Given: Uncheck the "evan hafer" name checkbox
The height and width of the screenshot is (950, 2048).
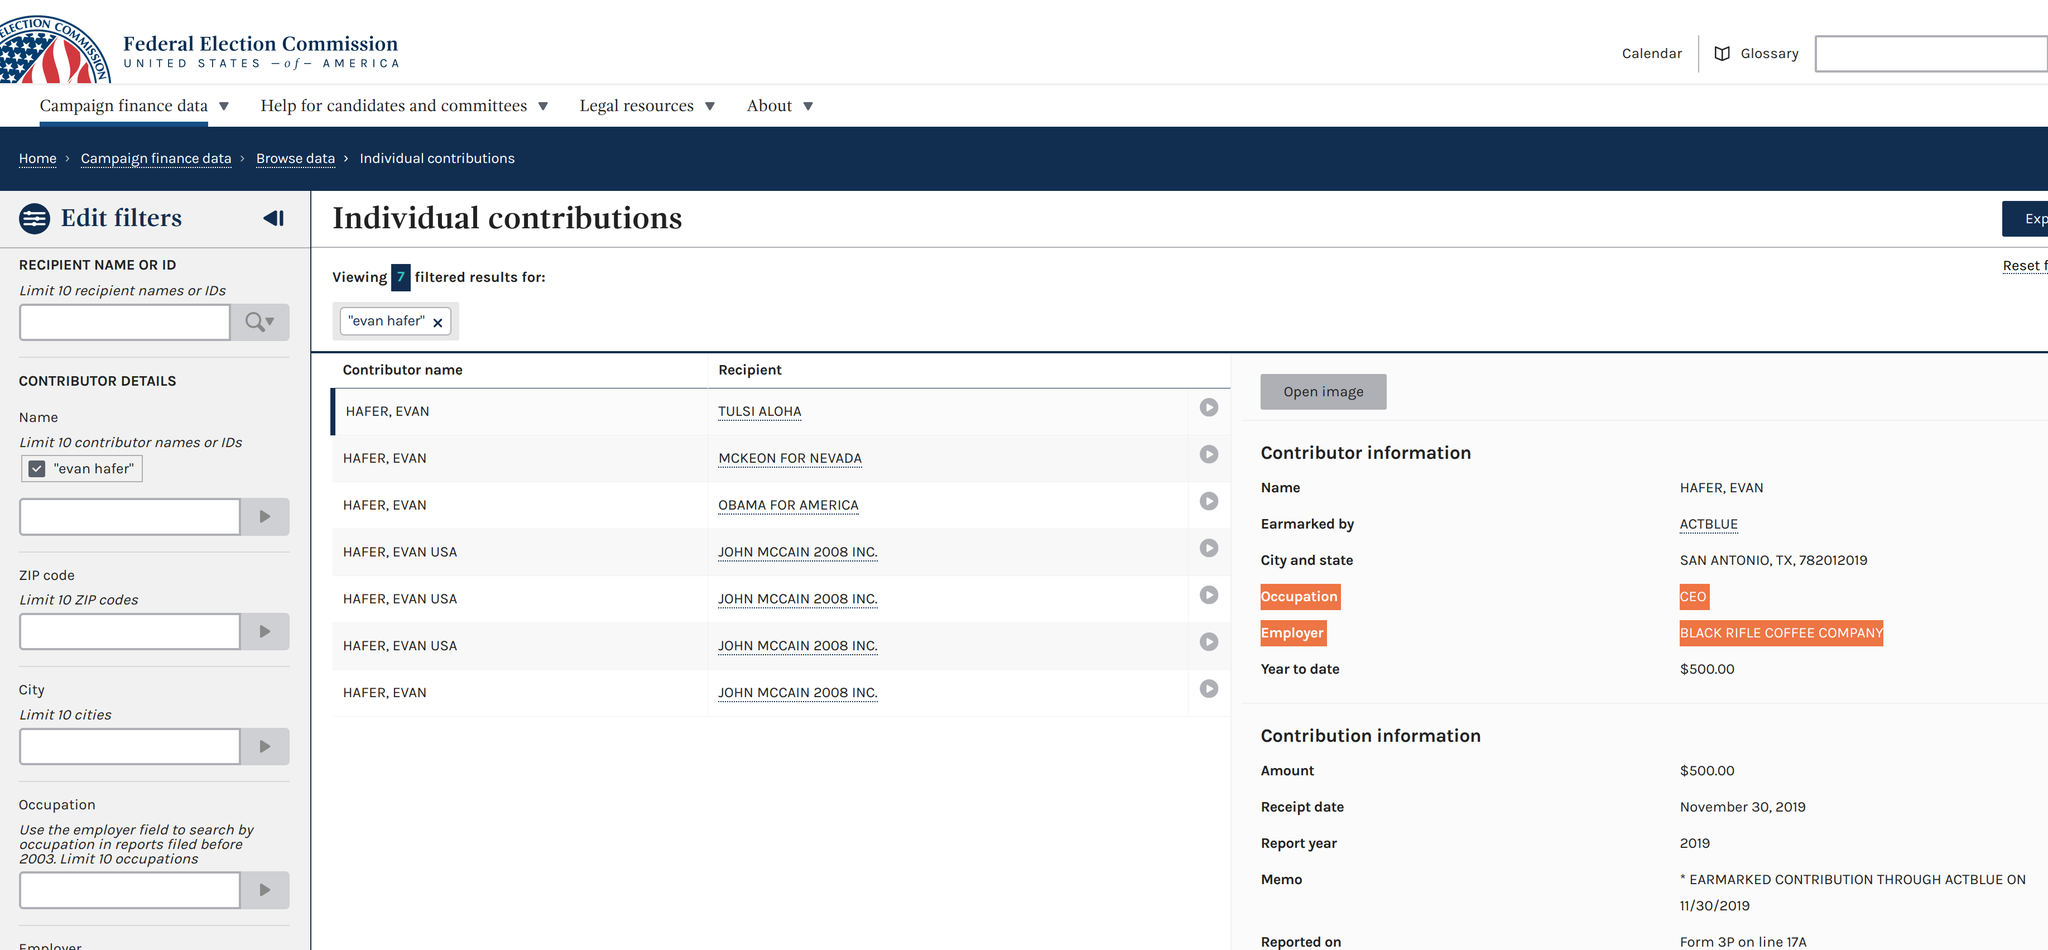Looking at the screenshot, I should click(x=37, y=469).
